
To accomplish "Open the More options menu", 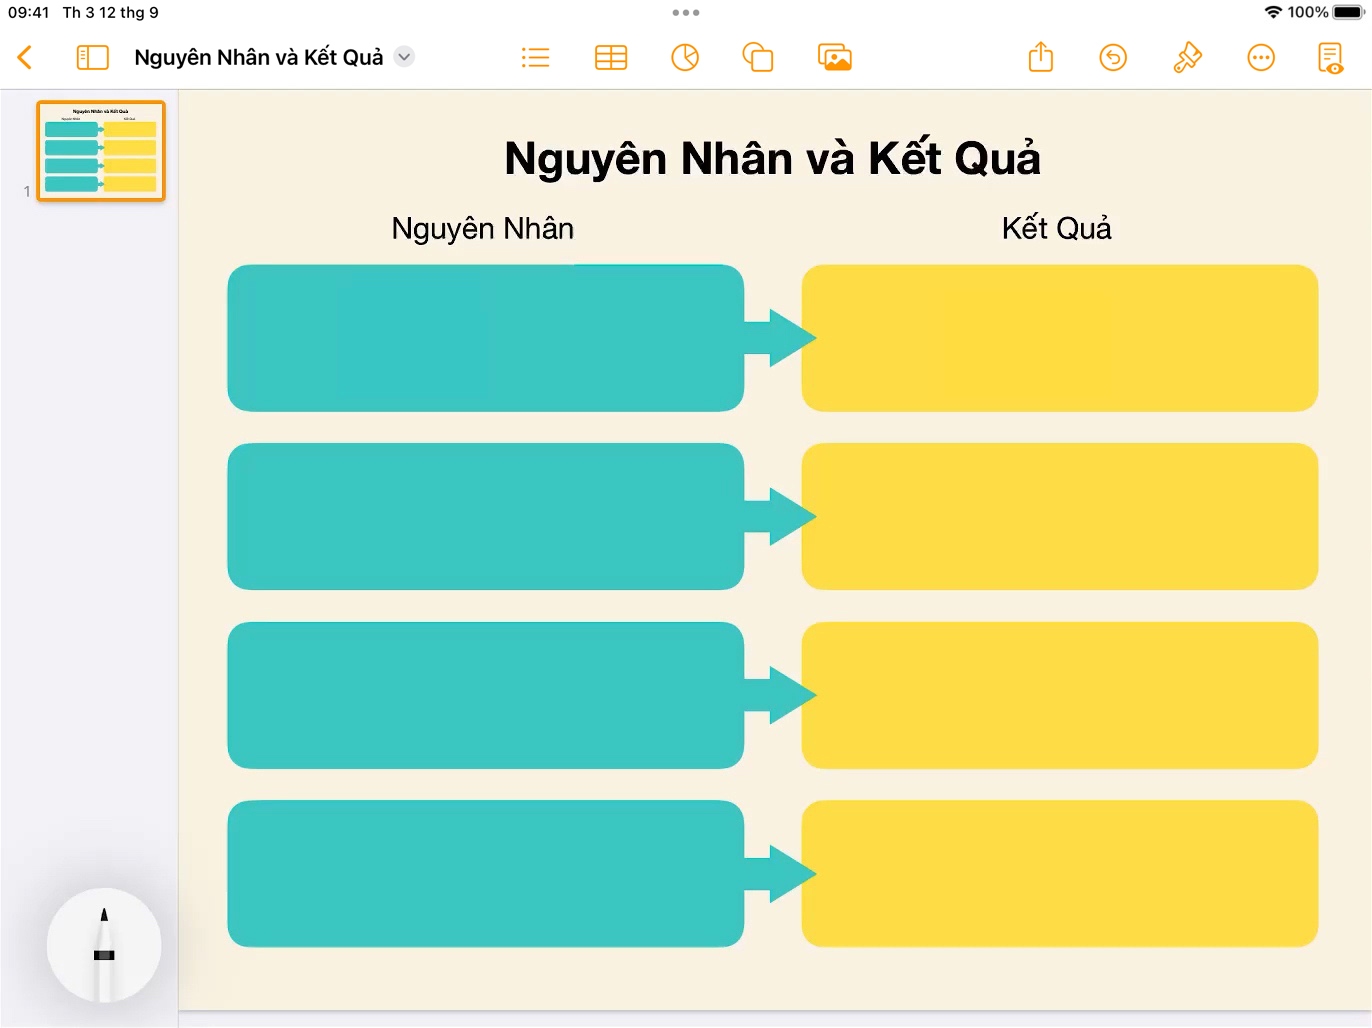I will tap(1261, 58).
